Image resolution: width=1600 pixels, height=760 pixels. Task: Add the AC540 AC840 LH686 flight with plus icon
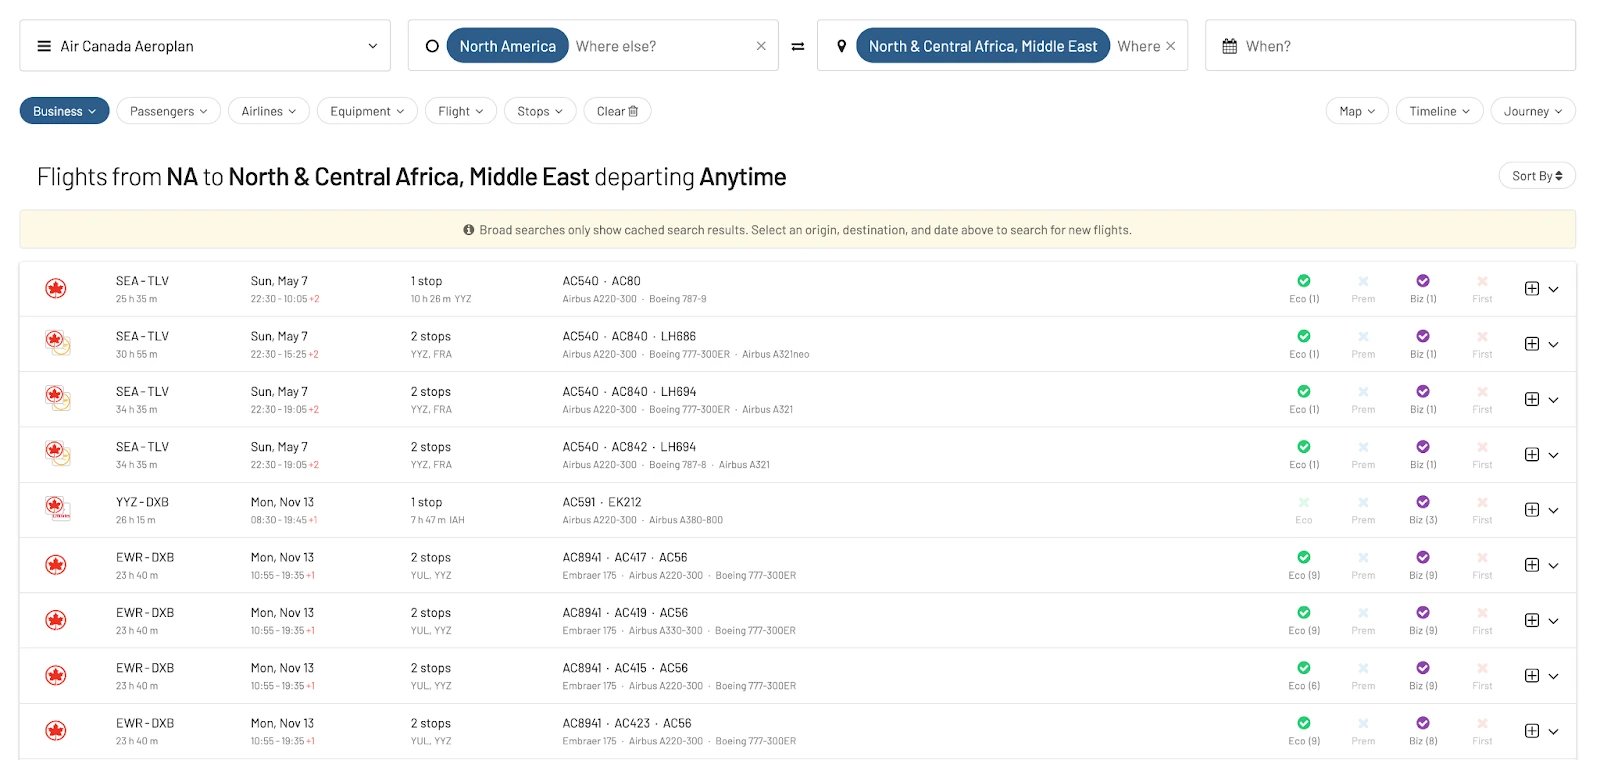[1532, 344]
